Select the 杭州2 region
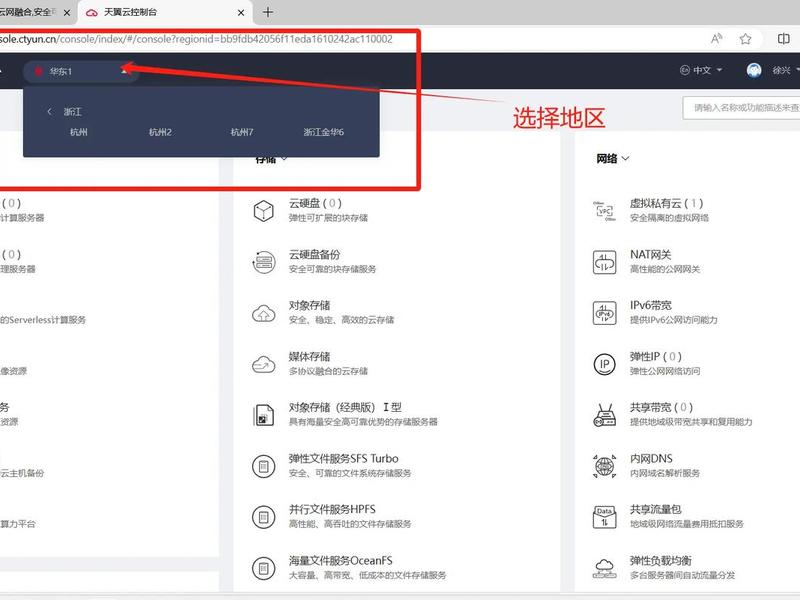The width and height of the screenshot is (800, 600). coord(160,132)
